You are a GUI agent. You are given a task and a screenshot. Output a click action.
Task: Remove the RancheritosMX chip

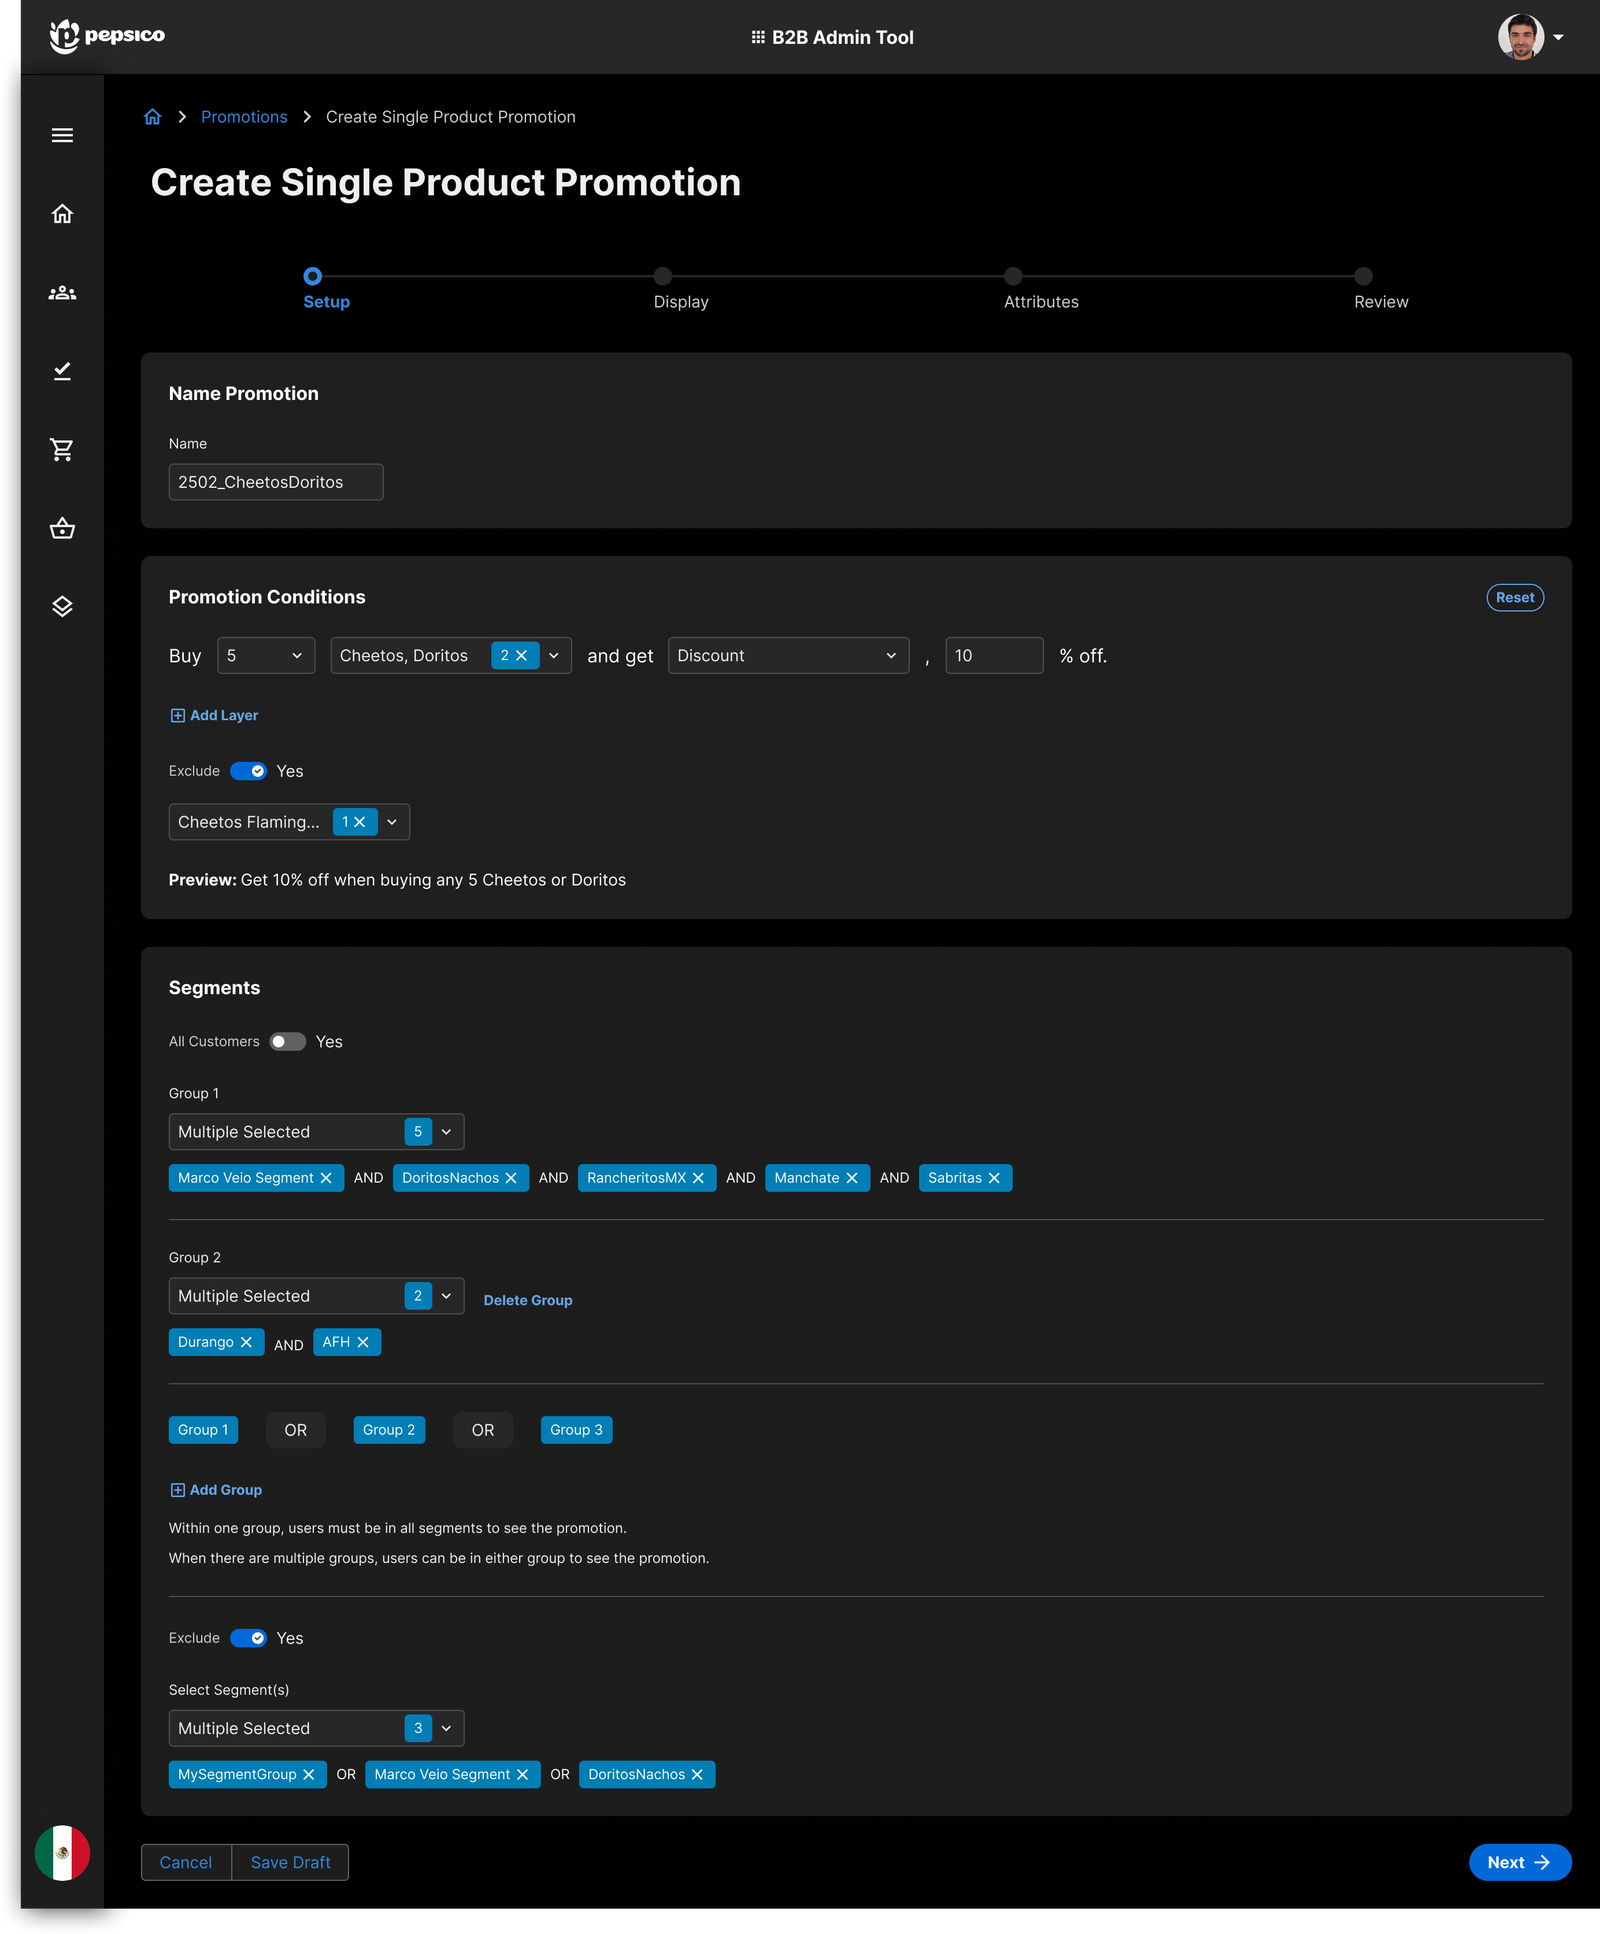pos(698,1178)
